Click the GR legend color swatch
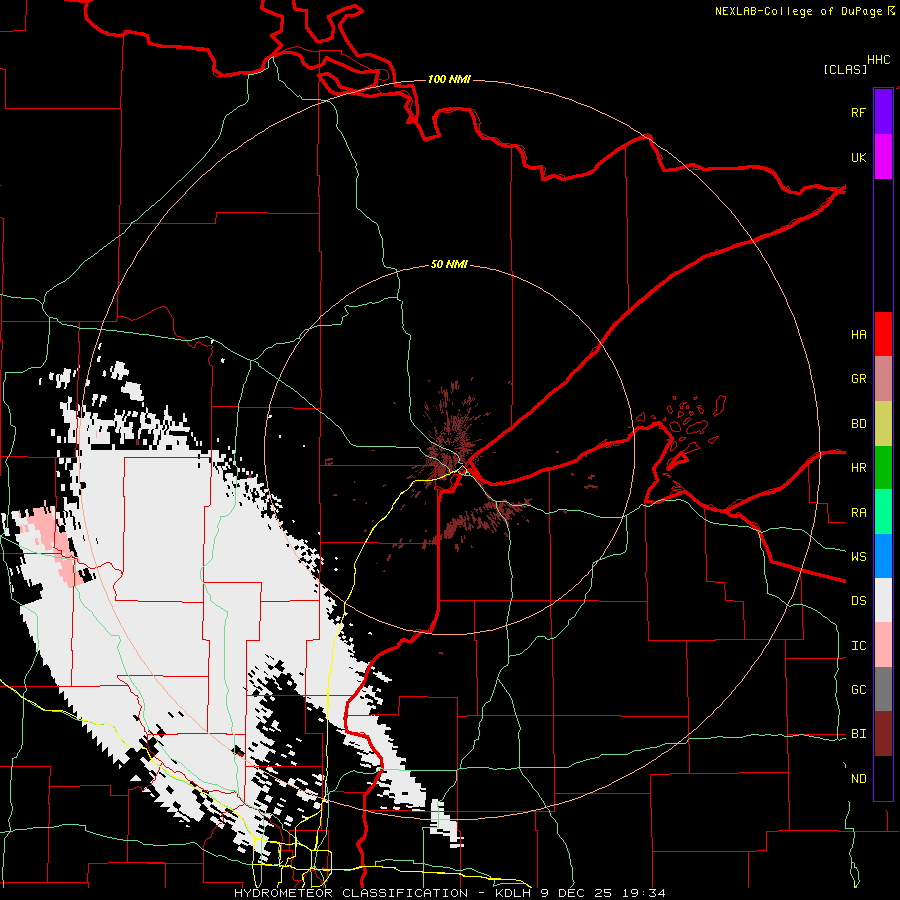Viewport: 900px width, 900px height. (883, 379)
